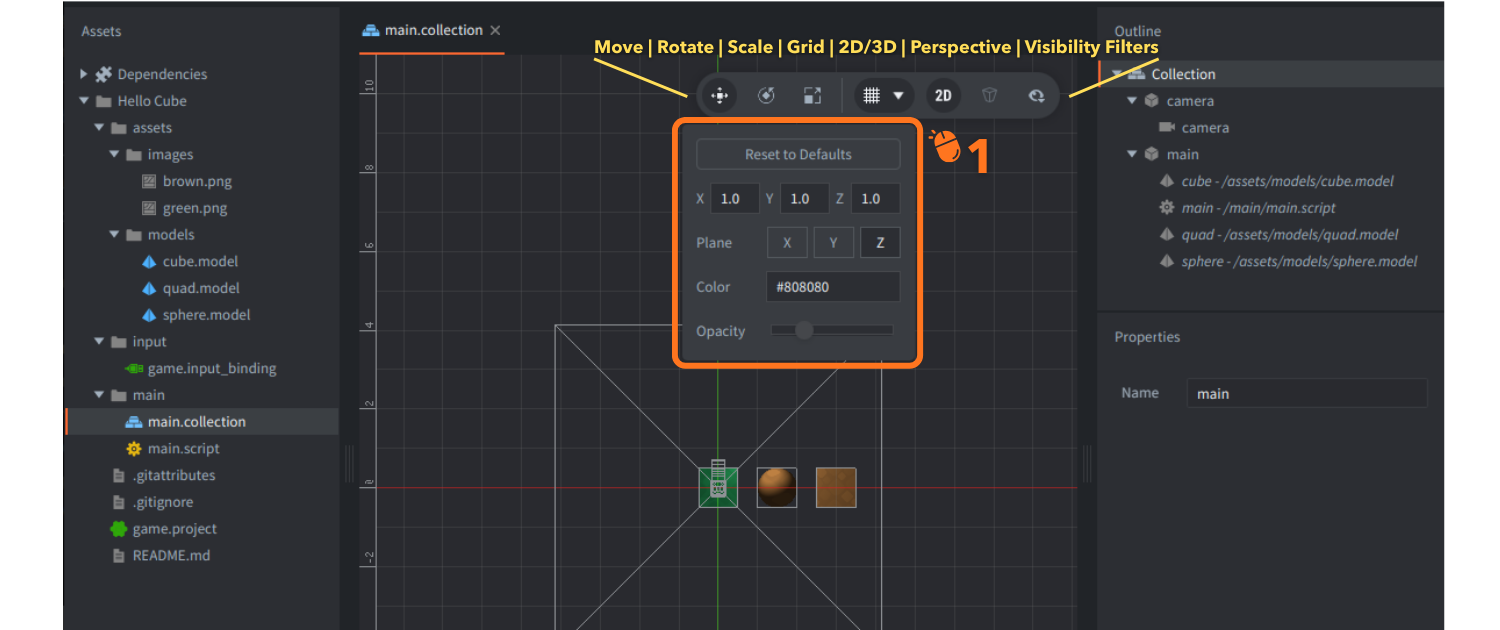Click Reset to Defaults in grid settings
The image size is (1500, 630).
click(x=798, y=154)
